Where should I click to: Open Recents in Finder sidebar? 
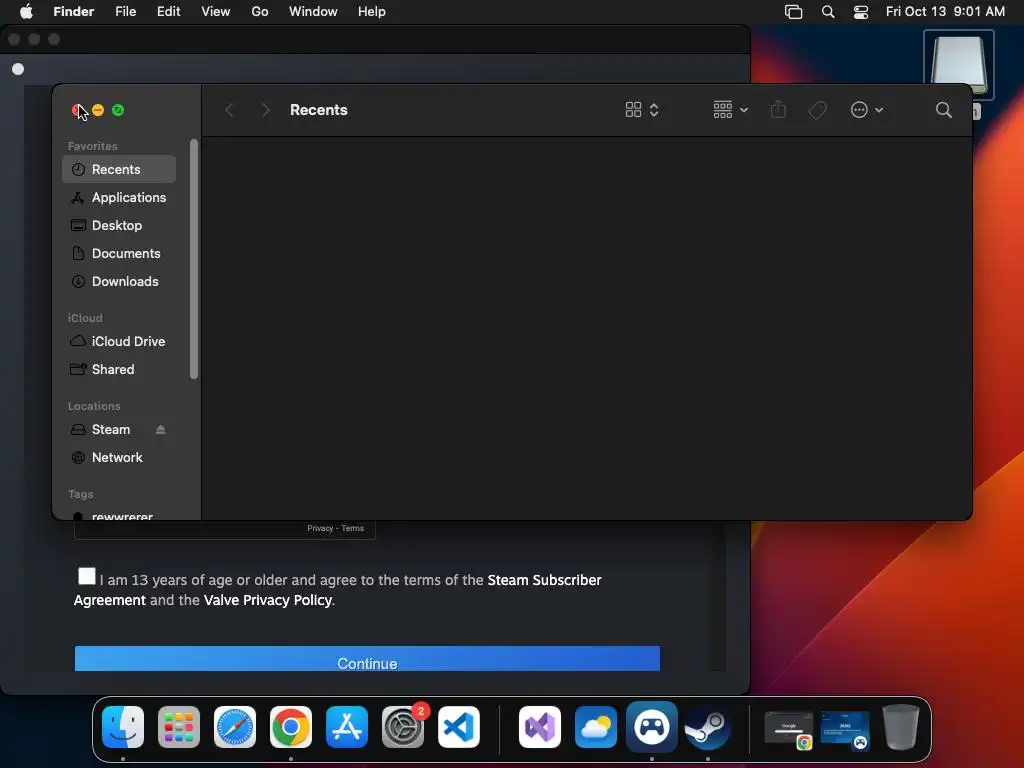click(119, 169)
